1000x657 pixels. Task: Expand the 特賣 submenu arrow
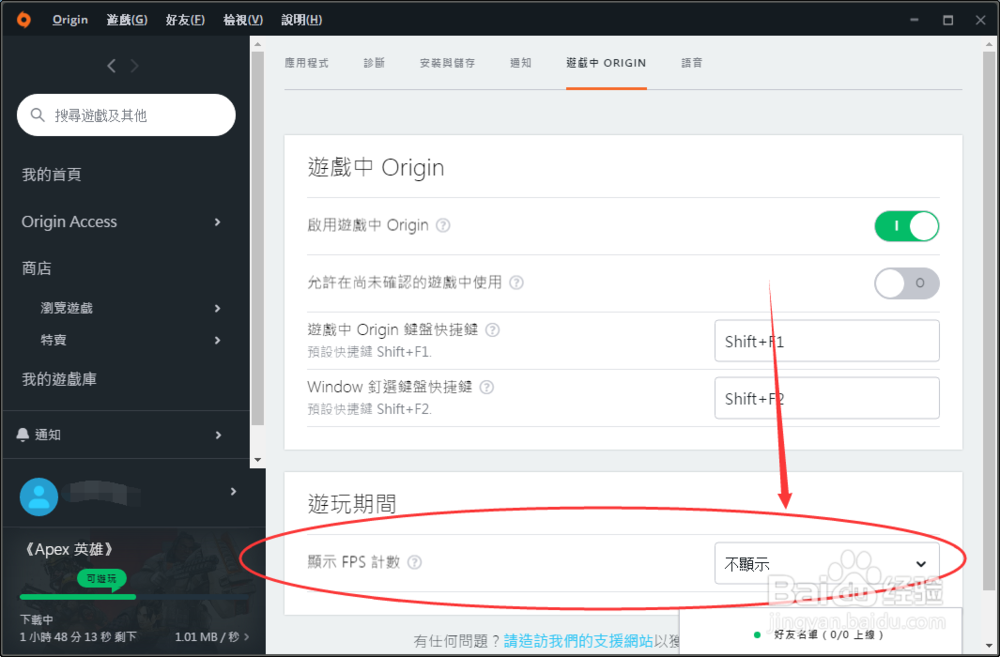tap(217, 340)
